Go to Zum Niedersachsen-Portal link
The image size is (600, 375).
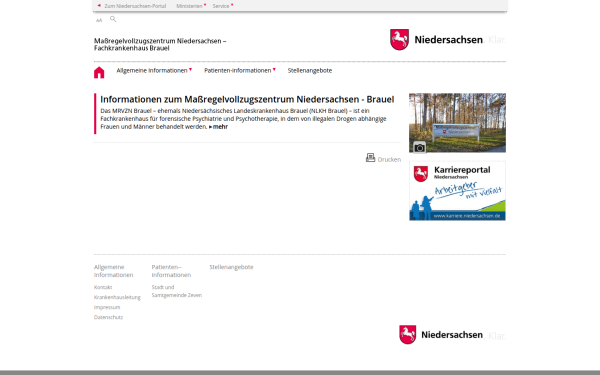point(135,6)
